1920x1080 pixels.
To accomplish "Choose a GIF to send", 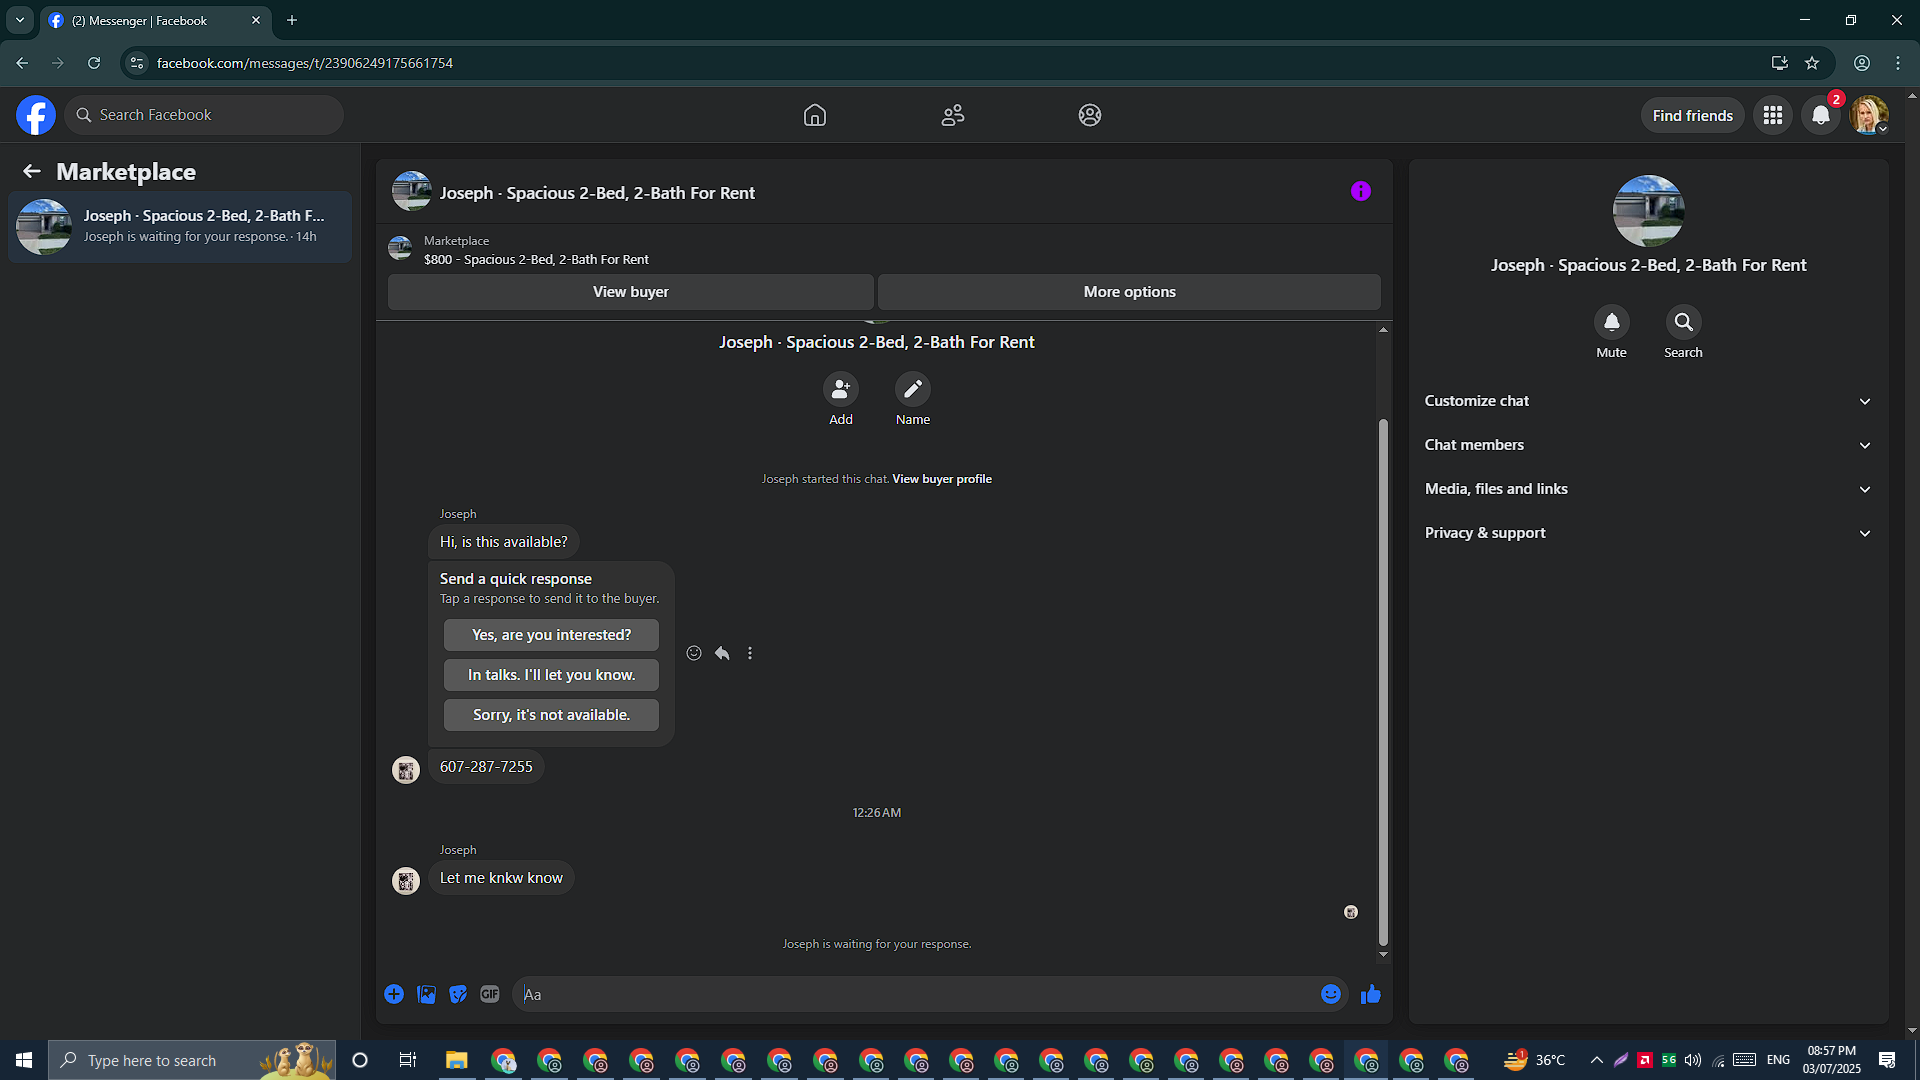I will 489,994.
